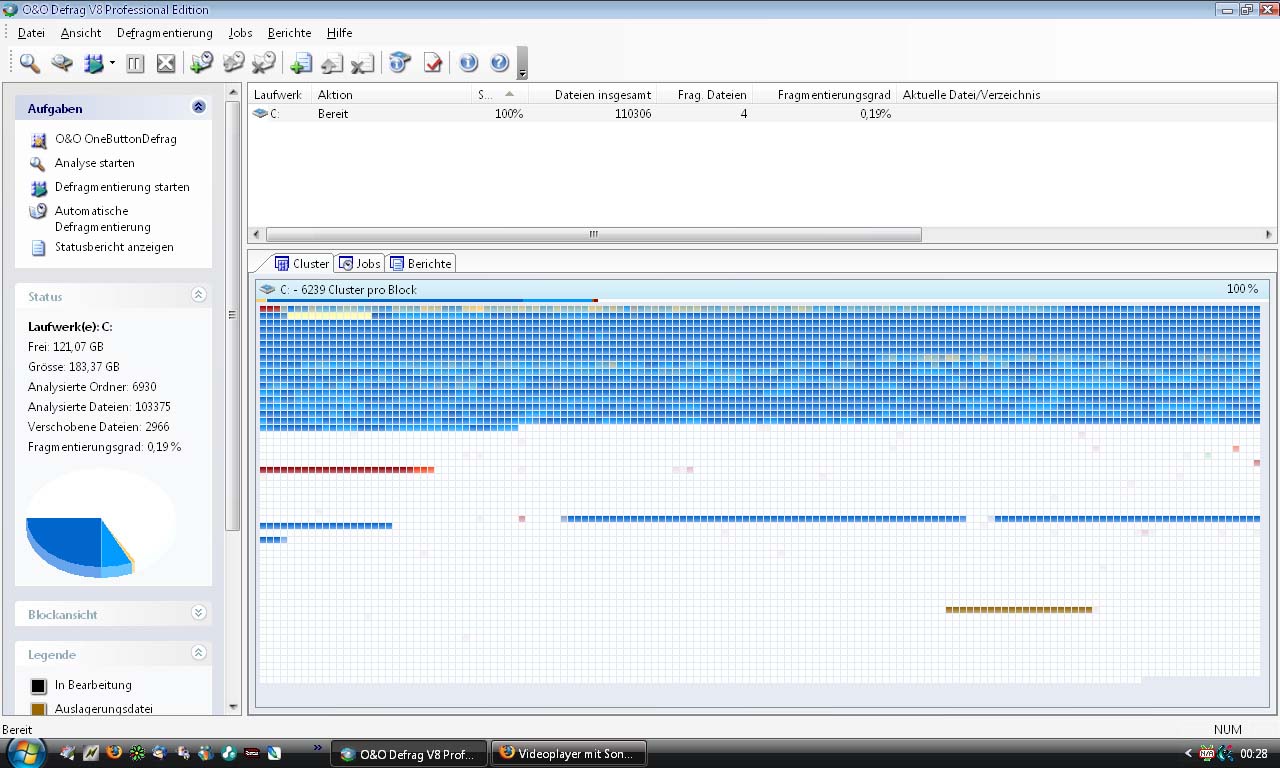
Task: Sort by Frag. Dateien column
Action: [x=705, y=95]
